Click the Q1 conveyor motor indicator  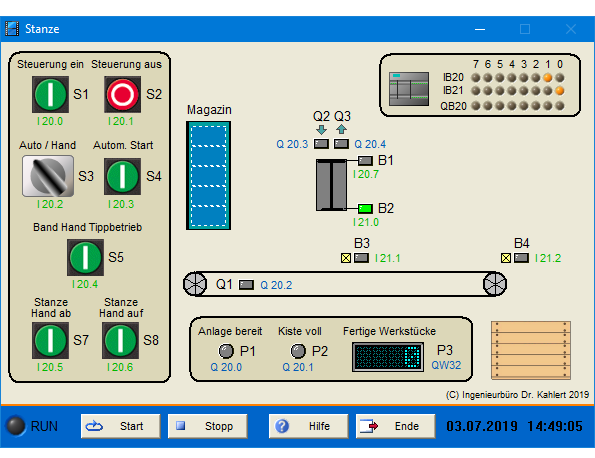[x=246, y=285]
